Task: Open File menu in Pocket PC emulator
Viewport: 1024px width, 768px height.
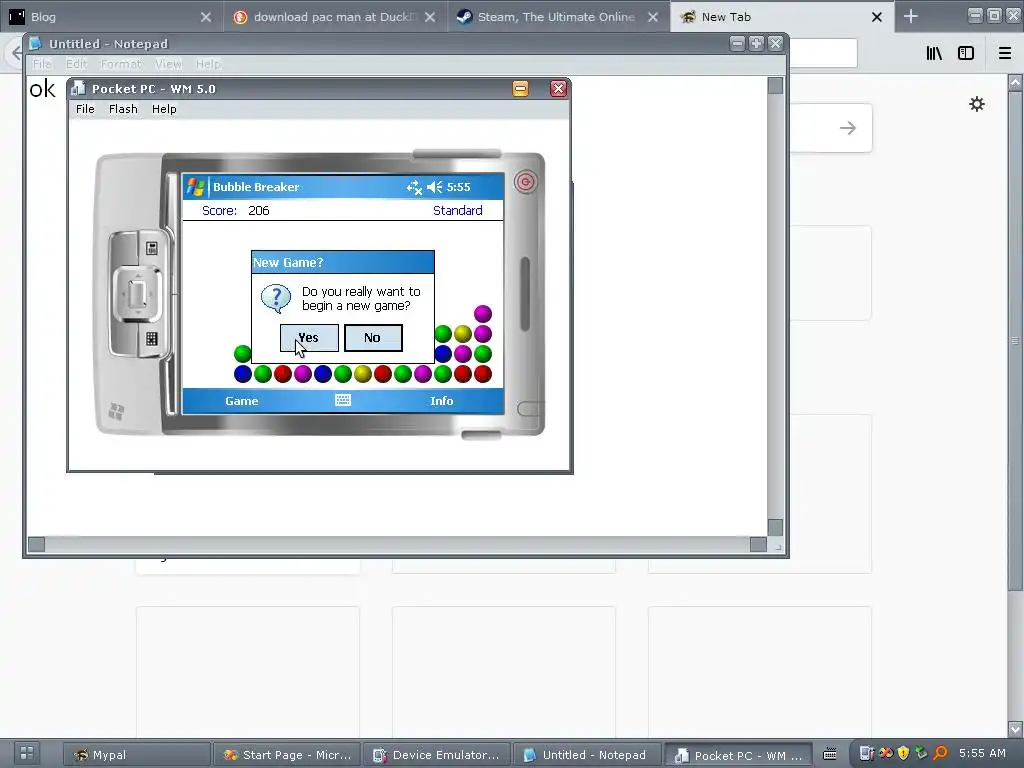Action: 86,109
